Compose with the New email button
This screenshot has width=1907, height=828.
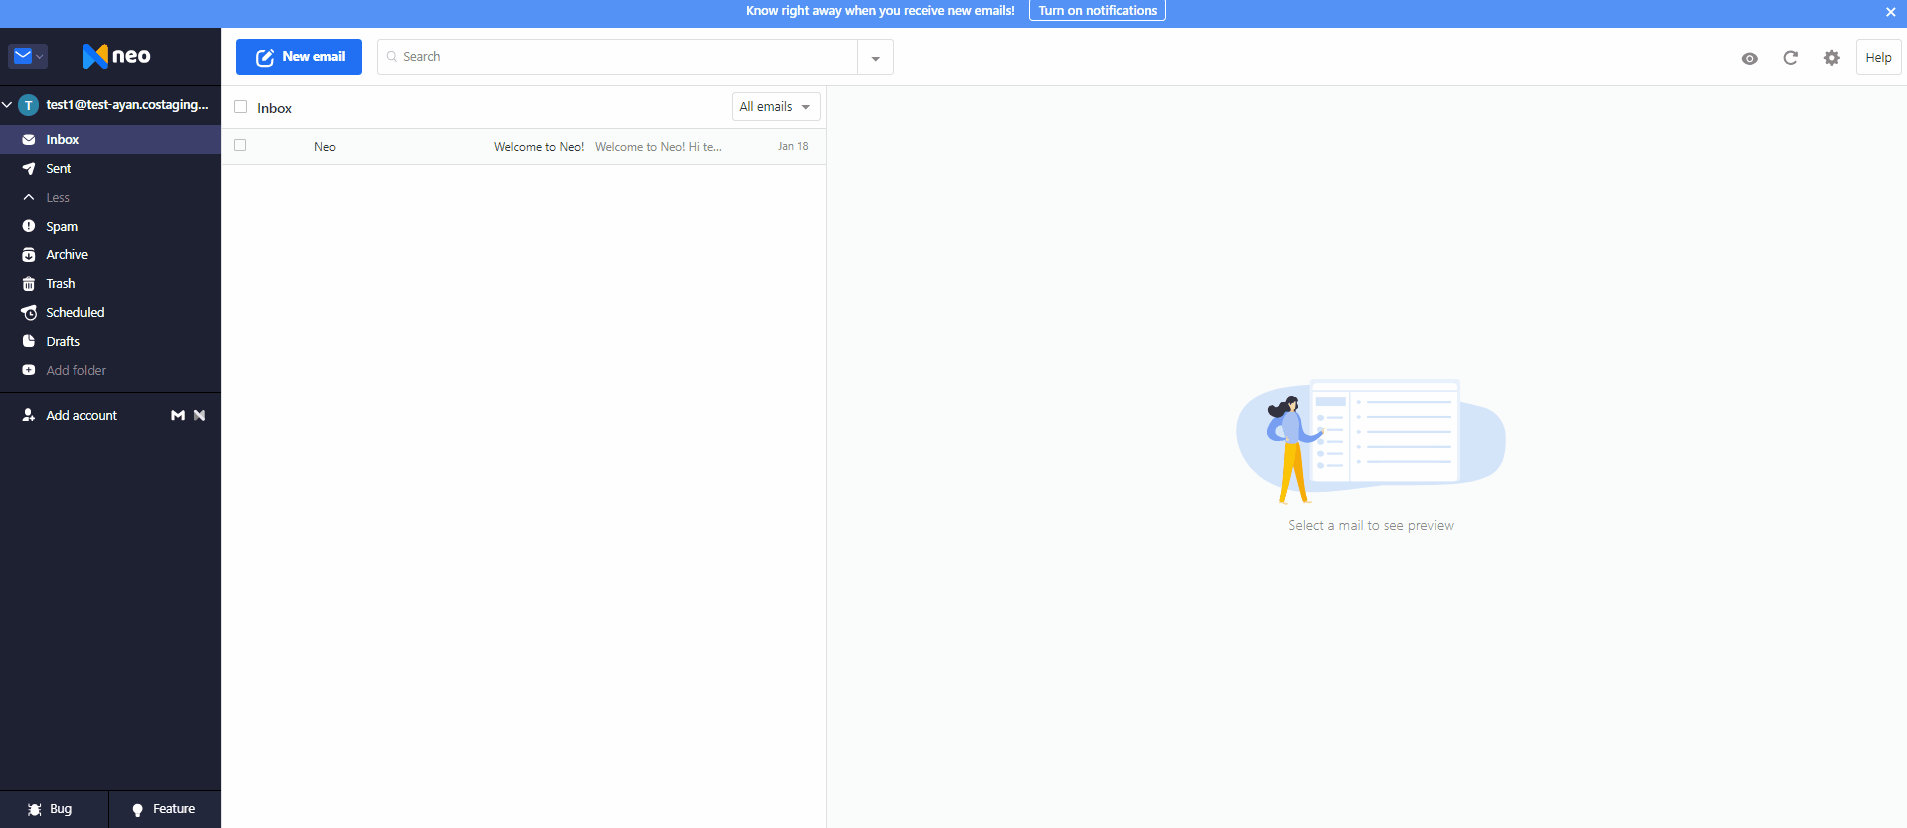[x=299, y=57]
